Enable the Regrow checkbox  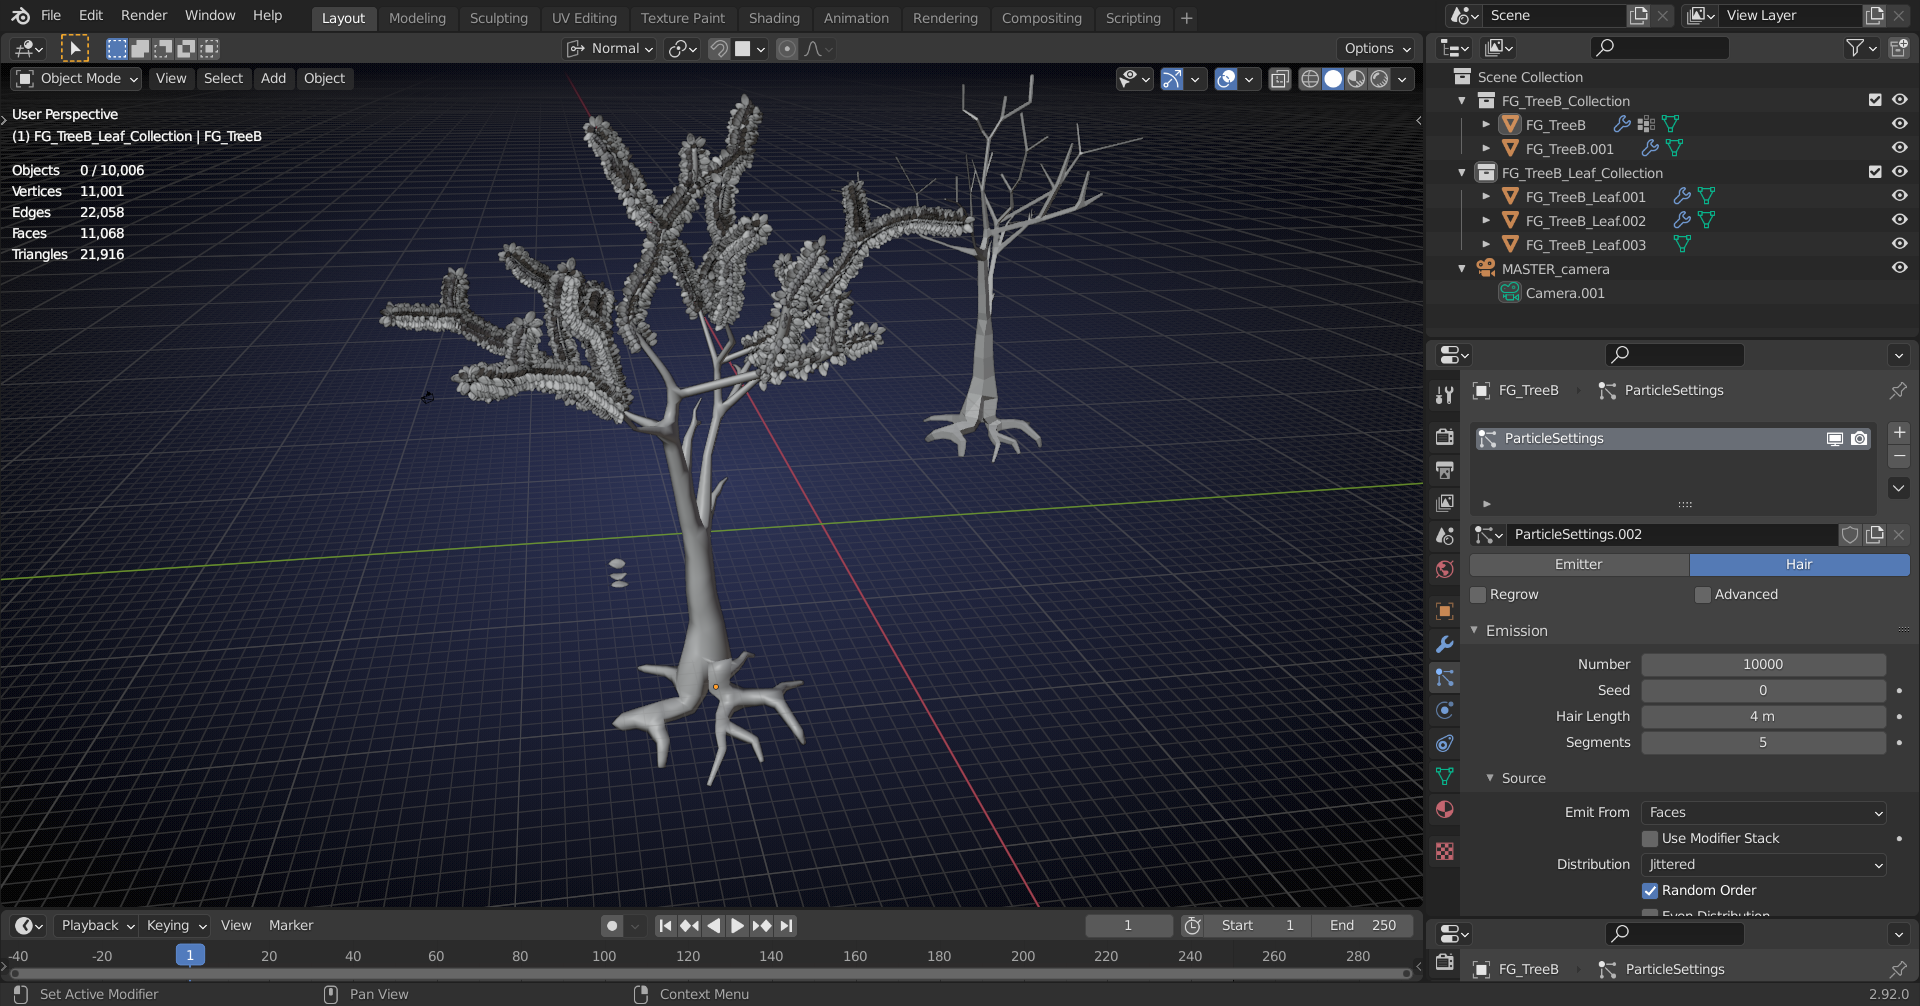click(x=1478, y=595)
